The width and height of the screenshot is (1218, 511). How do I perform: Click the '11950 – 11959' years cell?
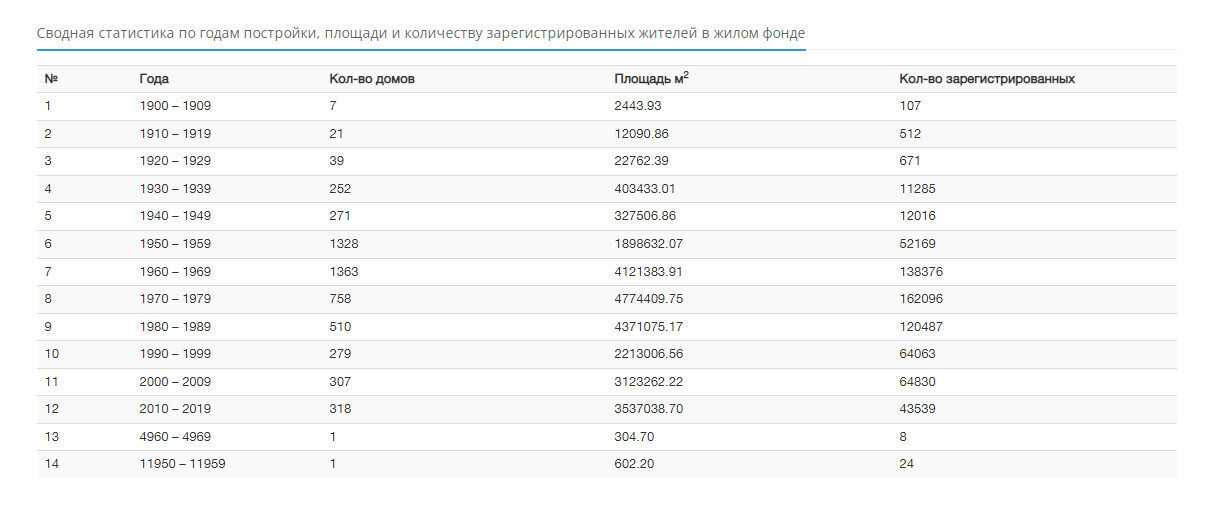182,464
